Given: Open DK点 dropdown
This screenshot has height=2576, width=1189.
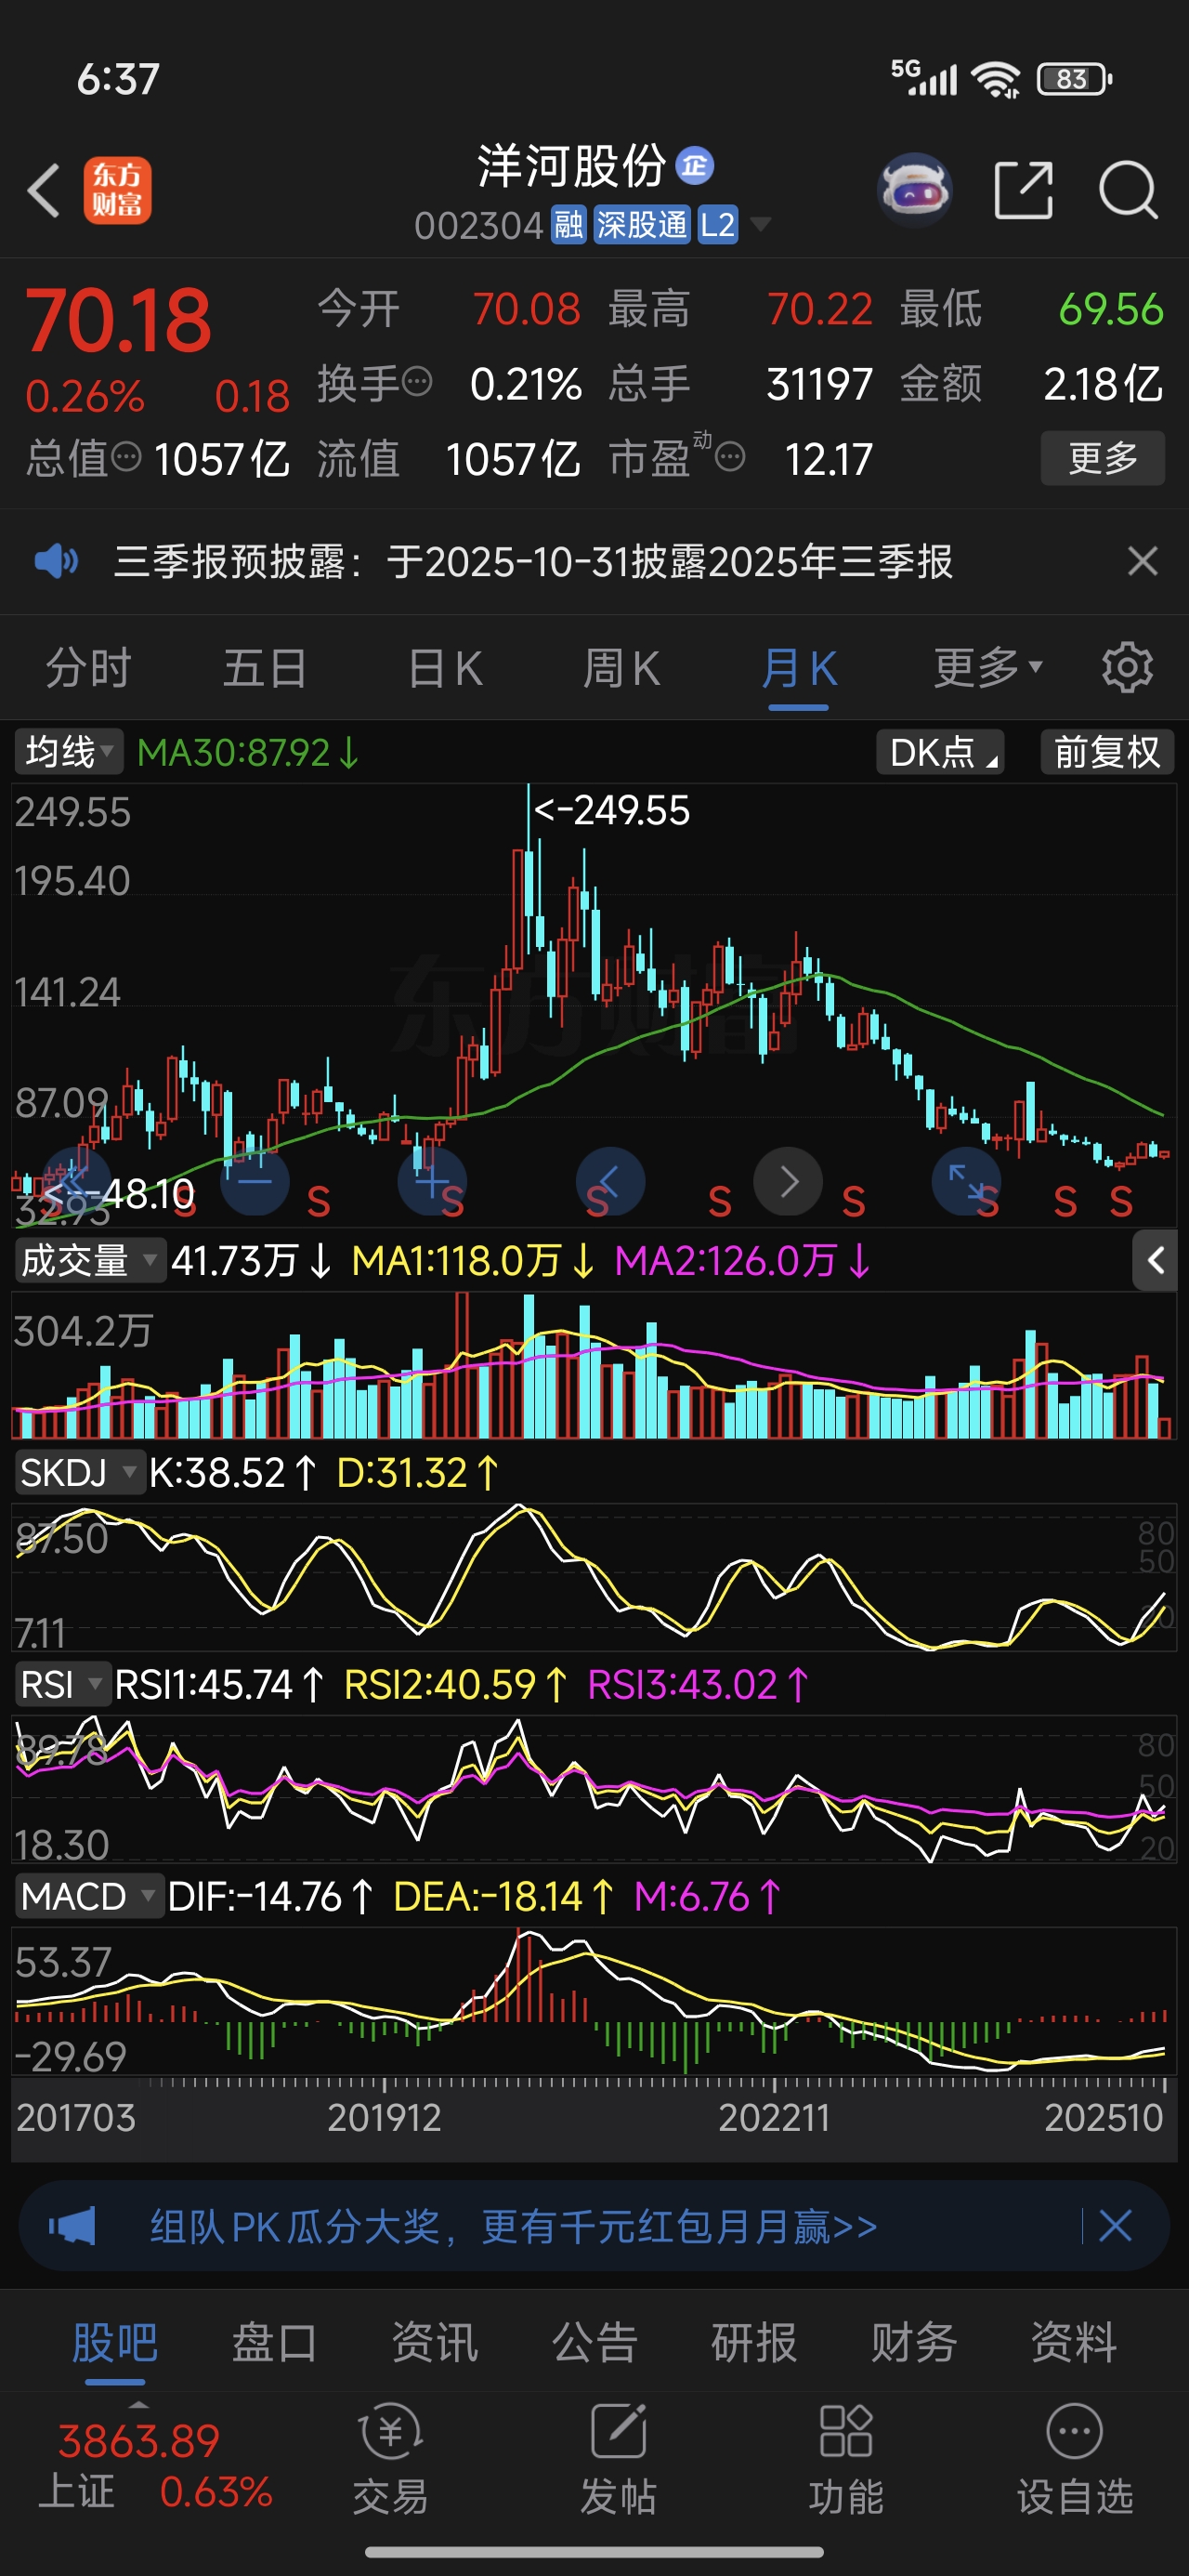Looking at the screenshot, I should tap(940, 752).
